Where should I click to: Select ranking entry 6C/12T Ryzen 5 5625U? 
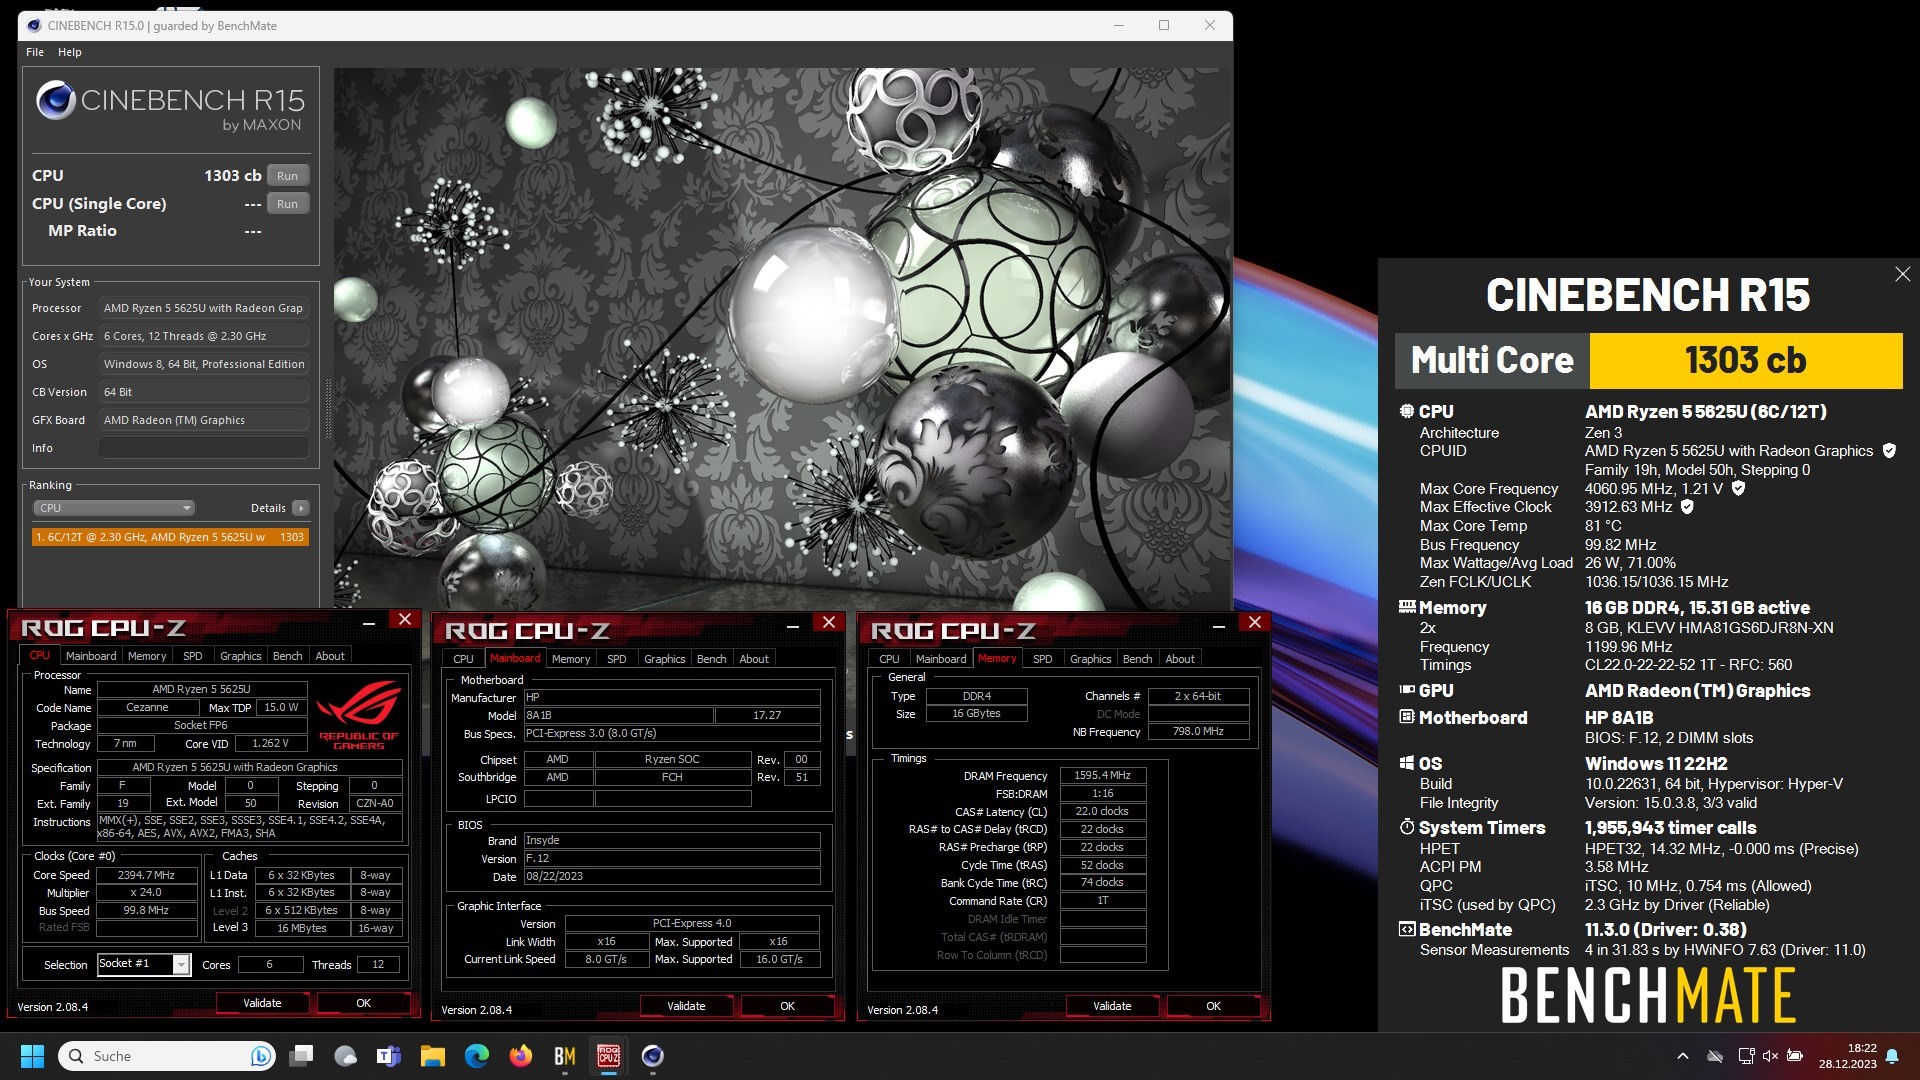click(170, 537)
